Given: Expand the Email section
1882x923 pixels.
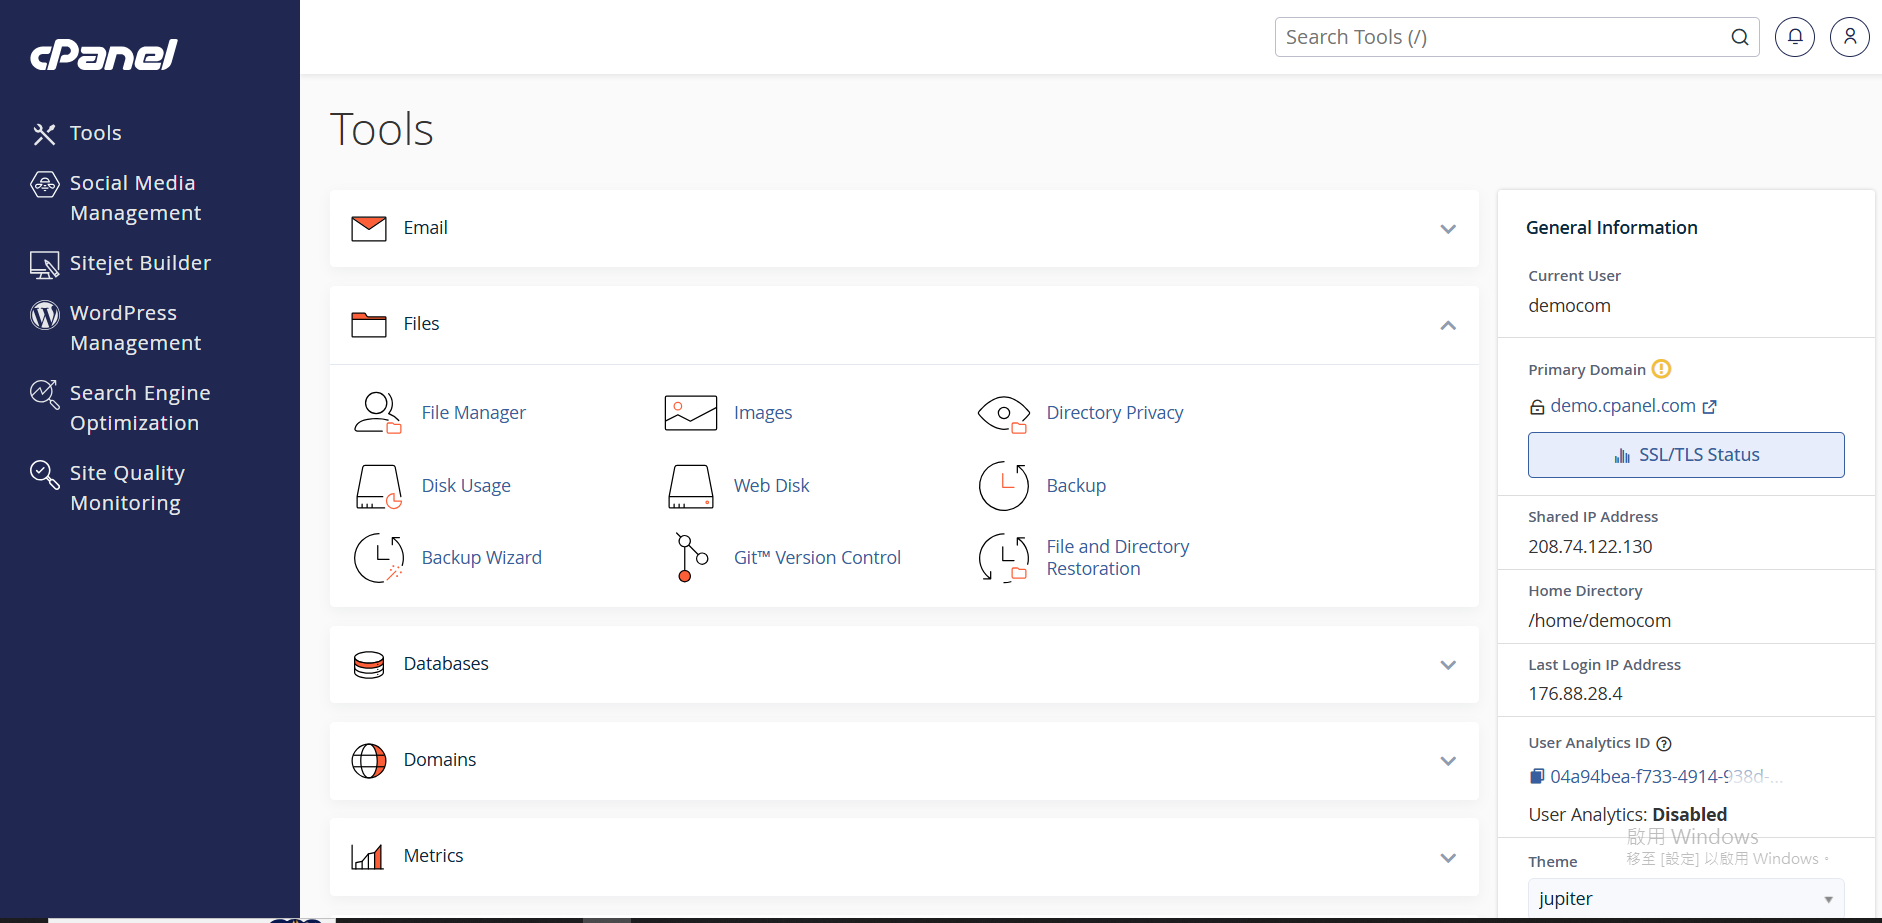Looking at the screenshot, I should tap(1447, 229).
